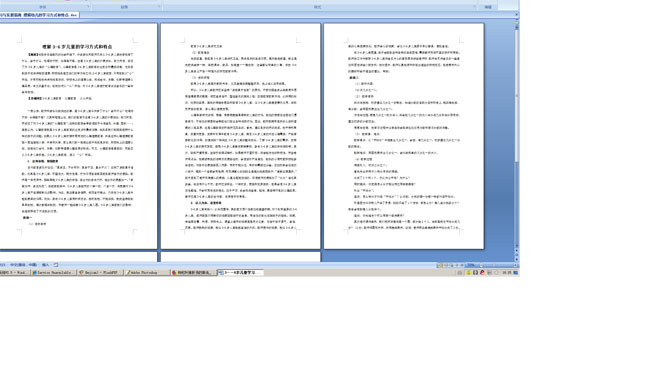Close the document tab bar
This screenshot has width=670, height=367.
[516, 15]
